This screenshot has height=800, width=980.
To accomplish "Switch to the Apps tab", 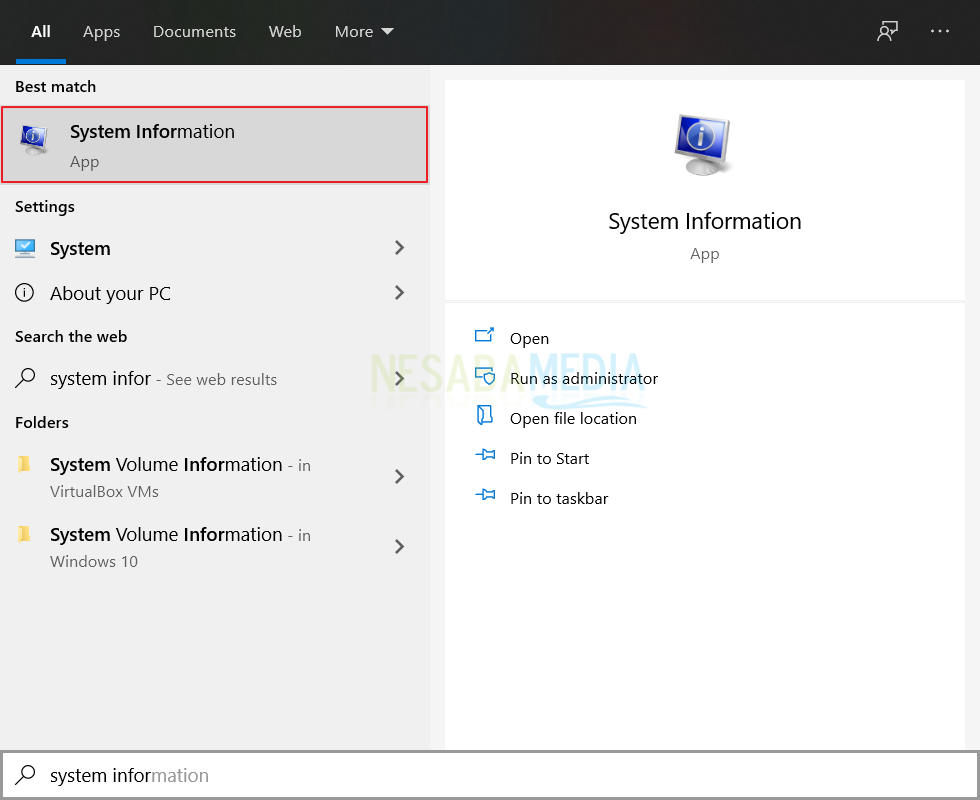I will [x=101, y=32].
